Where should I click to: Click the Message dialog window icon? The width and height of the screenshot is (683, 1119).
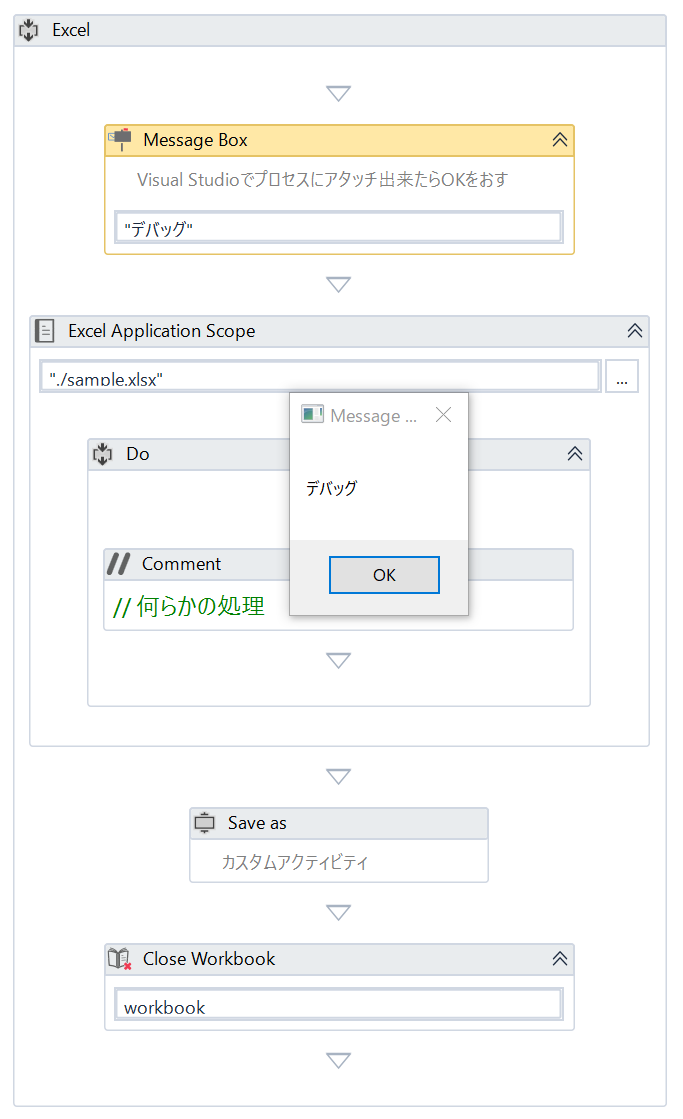click(313, 415)
